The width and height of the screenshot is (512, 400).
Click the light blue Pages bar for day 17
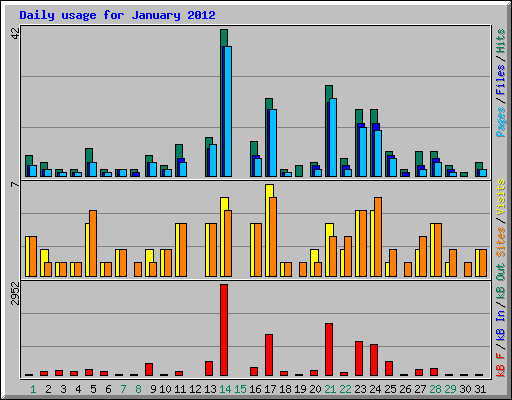pos(273,143)
